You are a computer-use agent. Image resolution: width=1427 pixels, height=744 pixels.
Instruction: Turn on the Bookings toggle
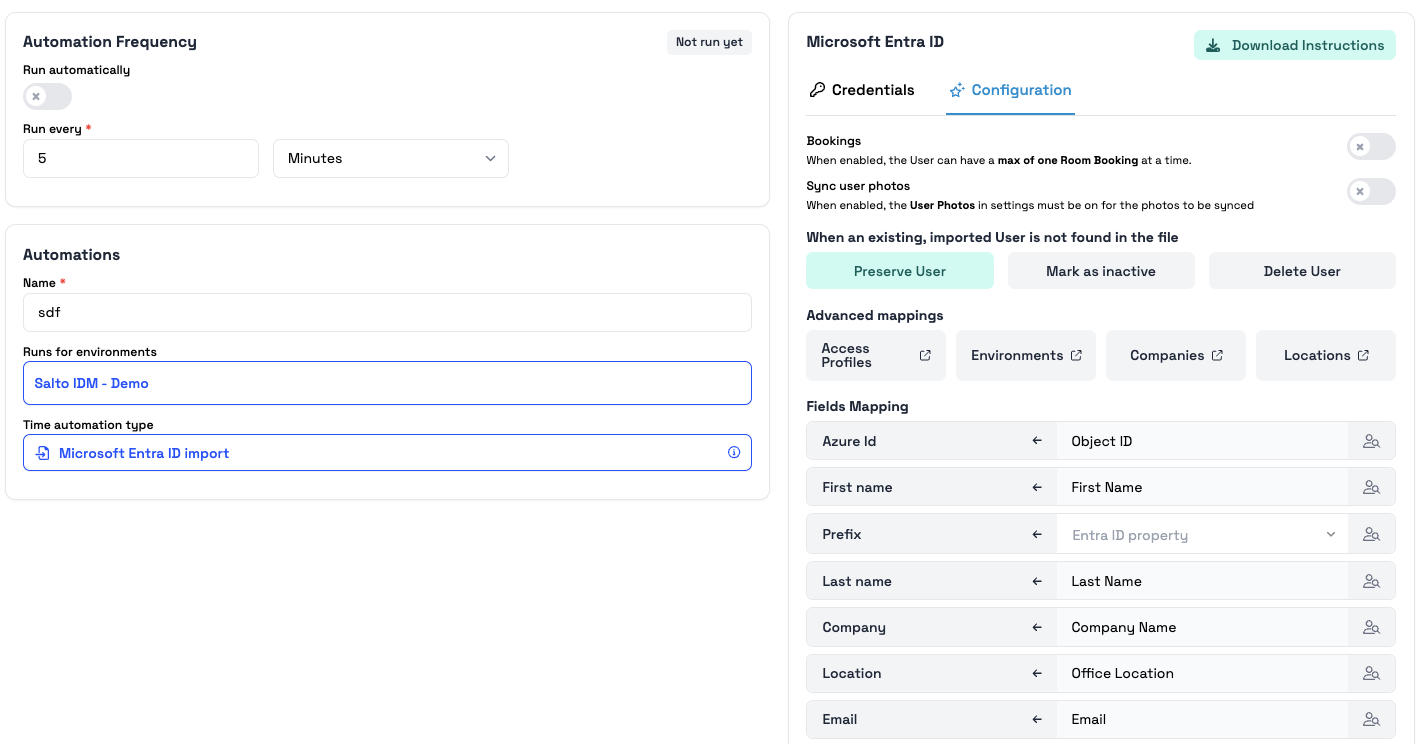[1370, 147]
